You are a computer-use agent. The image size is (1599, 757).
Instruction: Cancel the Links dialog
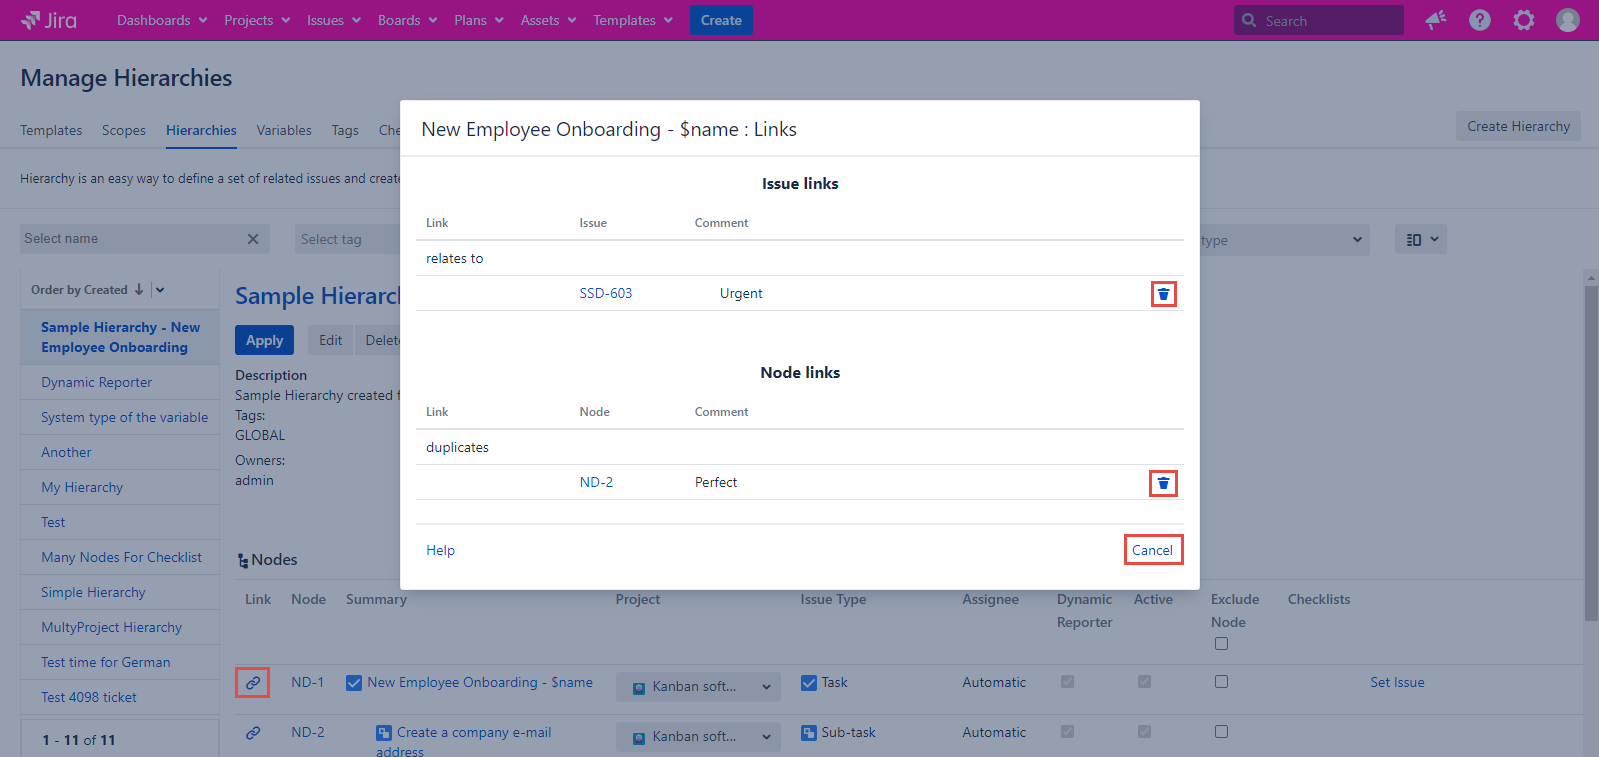1152,550
